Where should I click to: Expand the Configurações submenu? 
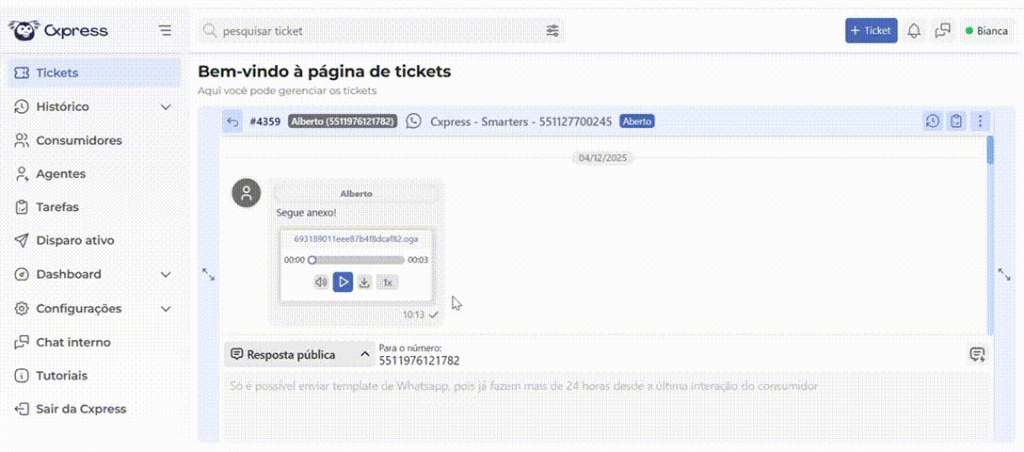click(x=166, y=308)
